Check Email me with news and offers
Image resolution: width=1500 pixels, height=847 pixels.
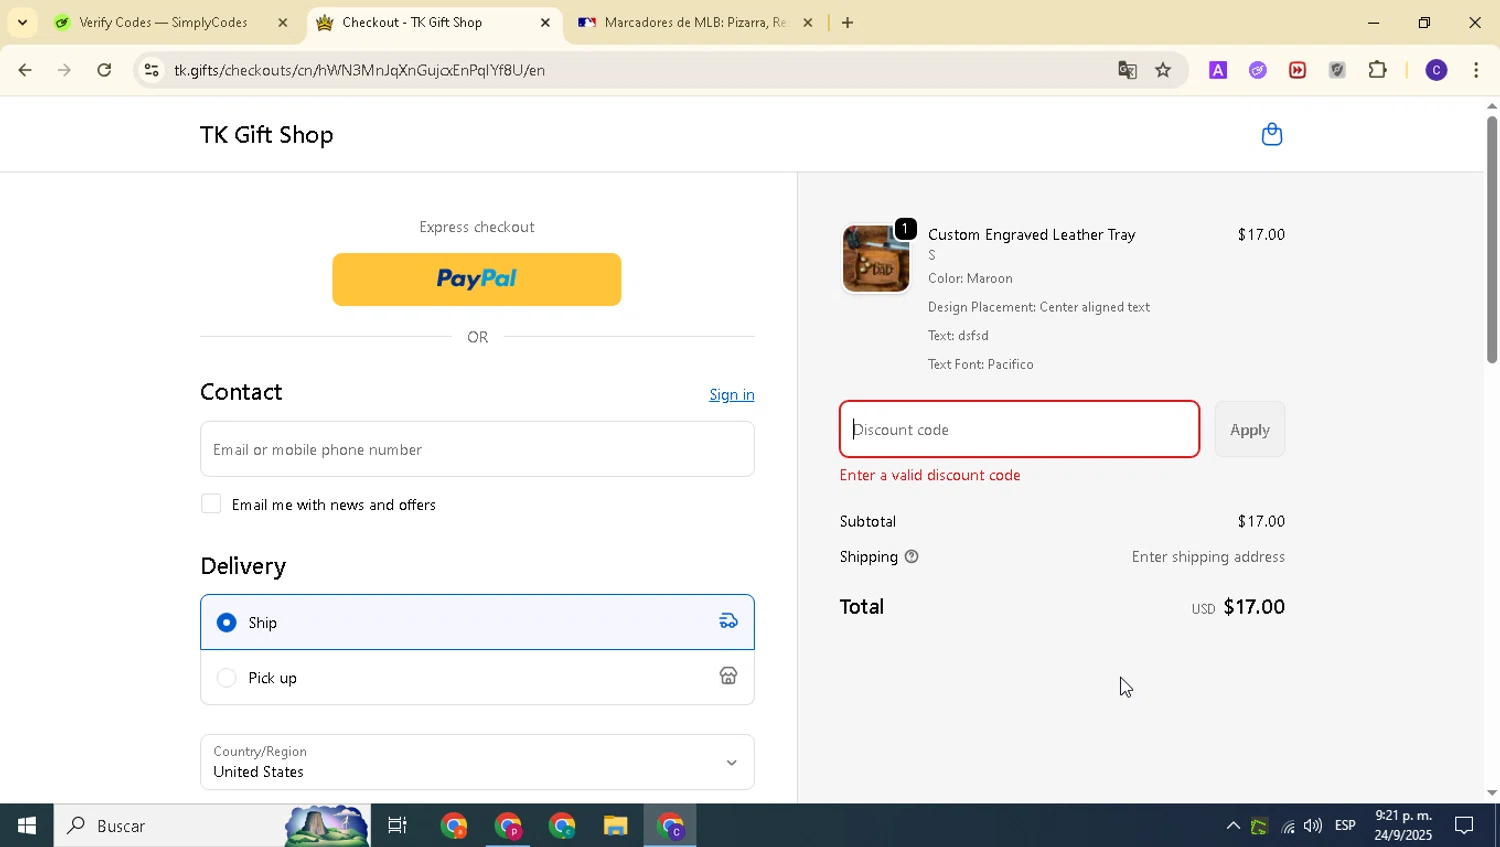tap(211, 504)
